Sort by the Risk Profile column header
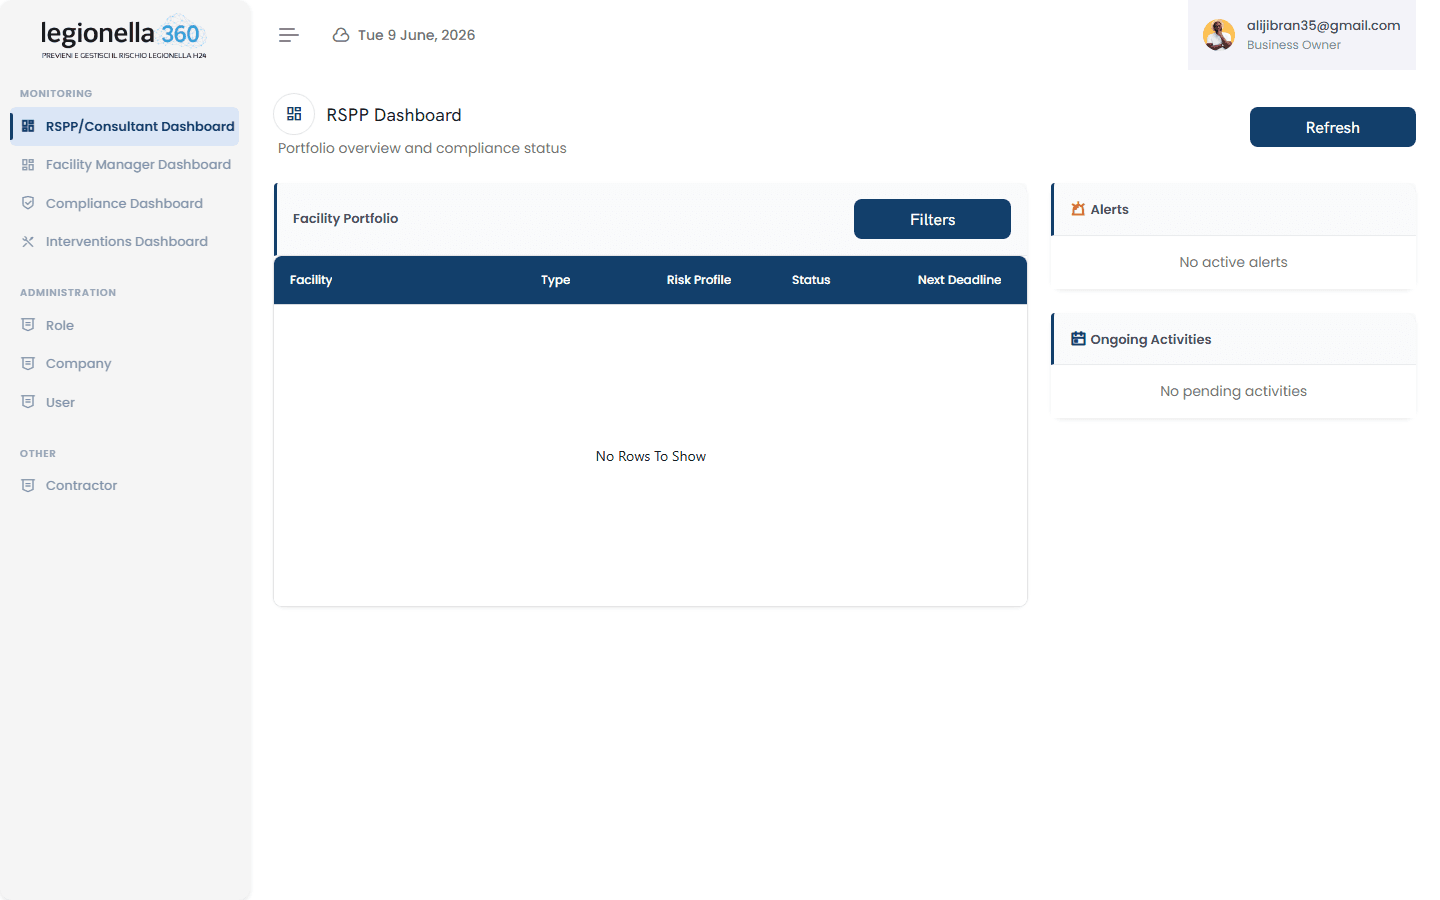1440x900 pixels. tap(699, 280)
